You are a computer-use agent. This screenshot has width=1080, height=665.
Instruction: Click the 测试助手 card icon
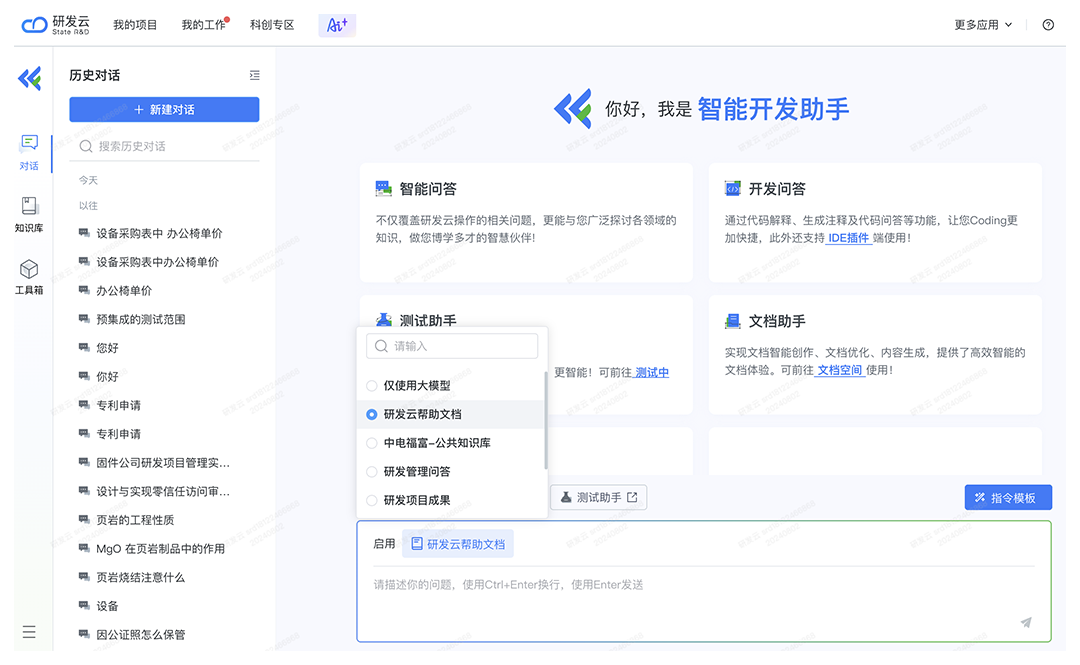[x=383, y=320]
